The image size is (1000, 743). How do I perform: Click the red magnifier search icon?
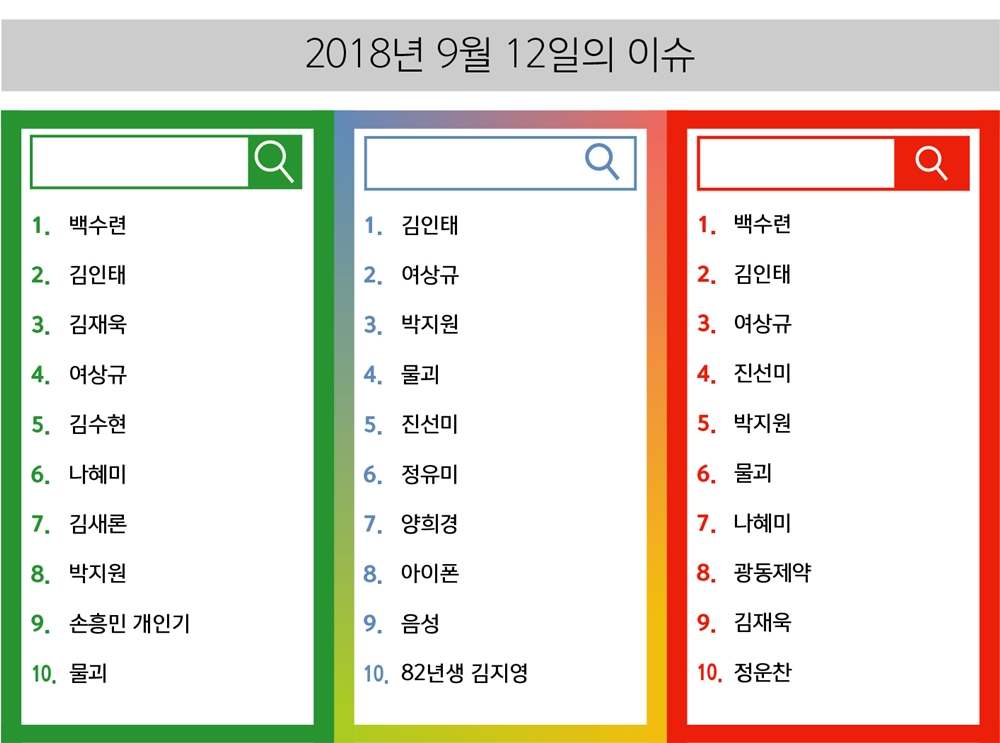coord(931,163)
